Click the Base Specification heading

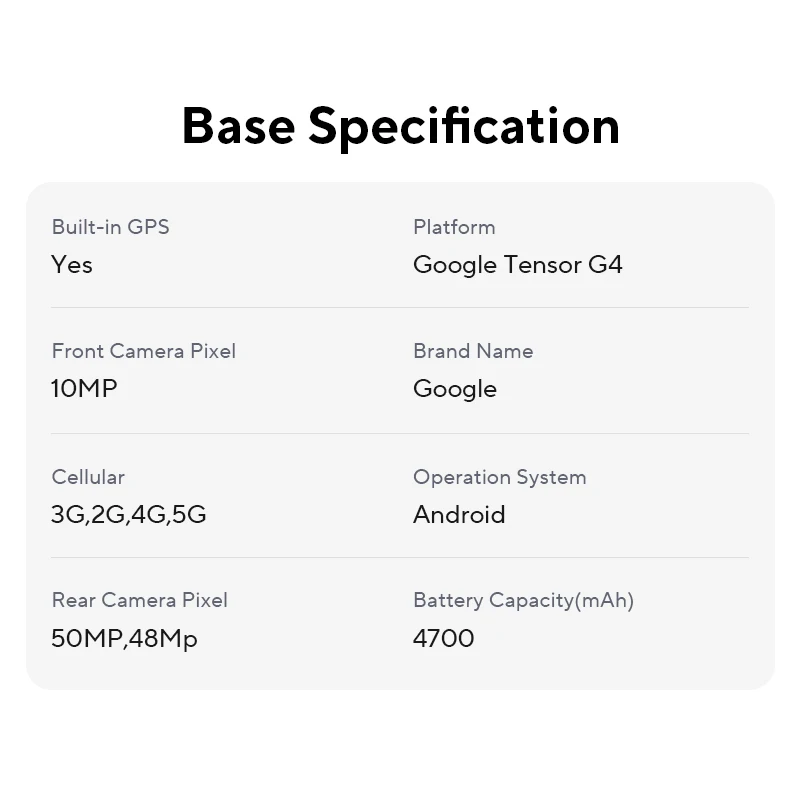[x=400, y=126]
